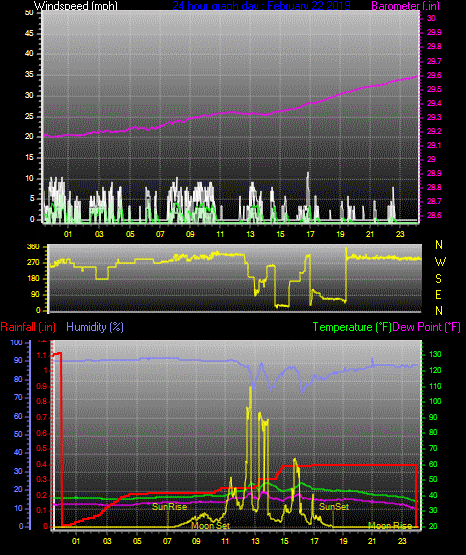Screen dimensions: 466x555
Task: Click the Temperature (°F) legend label
Action: [352, 327]
